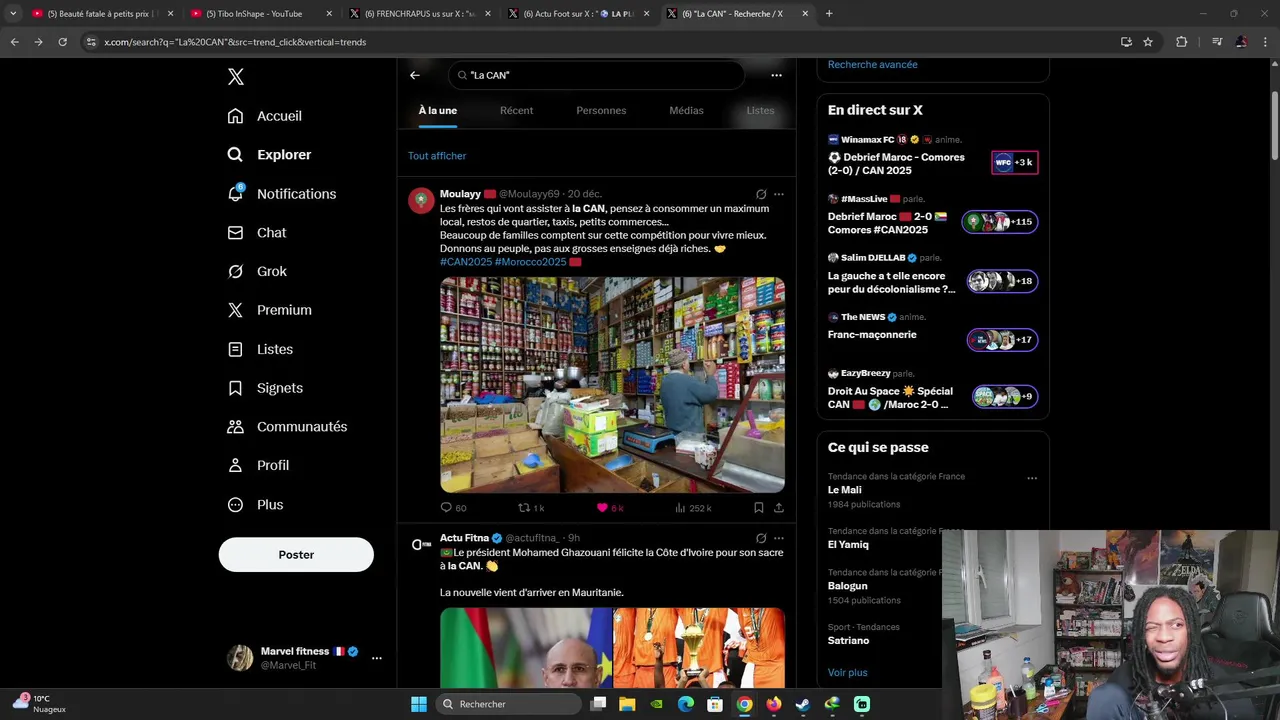Click the #Morocco2025 hashtag

[530, 262]
